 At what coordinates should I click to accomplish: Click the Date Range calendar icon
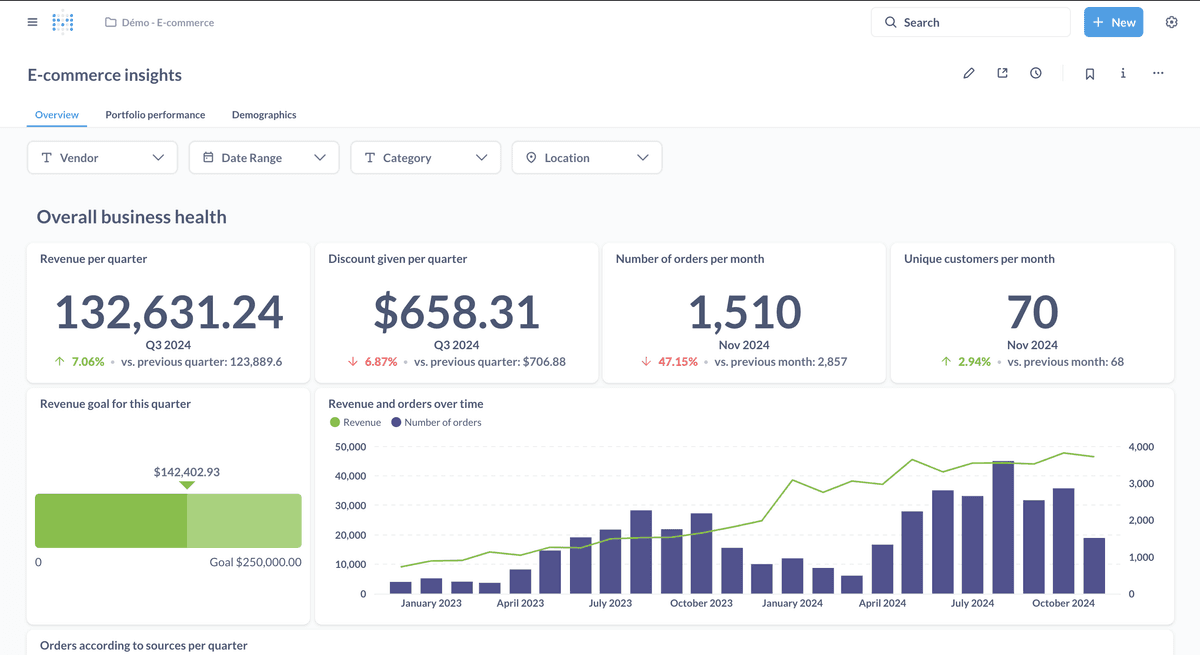208,158
